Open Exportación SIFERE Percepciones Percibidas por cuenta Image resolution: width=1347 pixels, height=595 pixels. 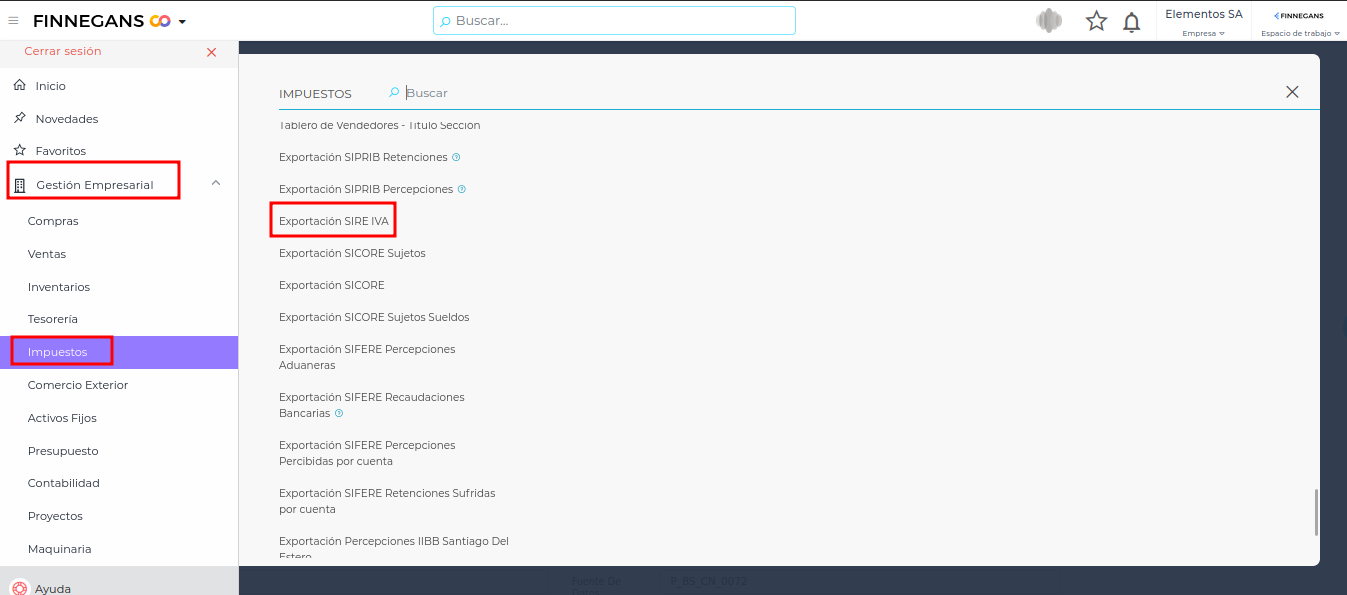pyautogui.click(x=367, y=453)
